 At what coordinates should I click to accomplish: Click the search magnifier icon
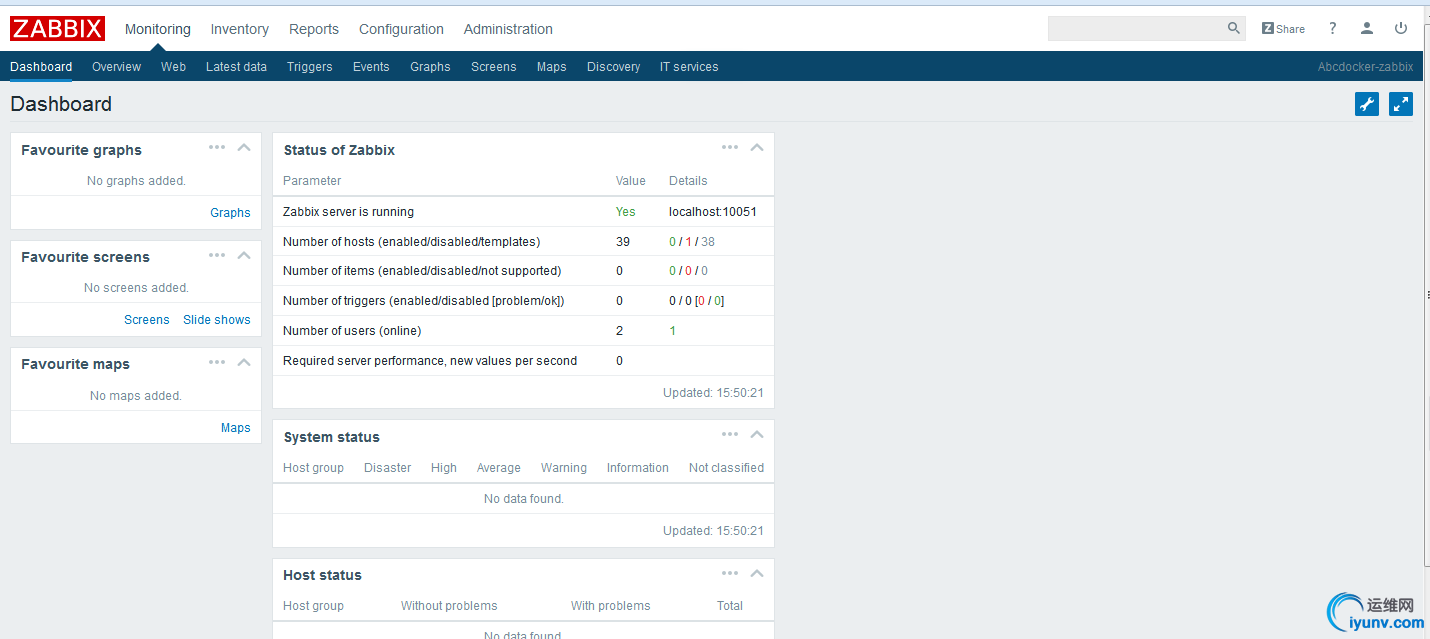pos(1234,28)
